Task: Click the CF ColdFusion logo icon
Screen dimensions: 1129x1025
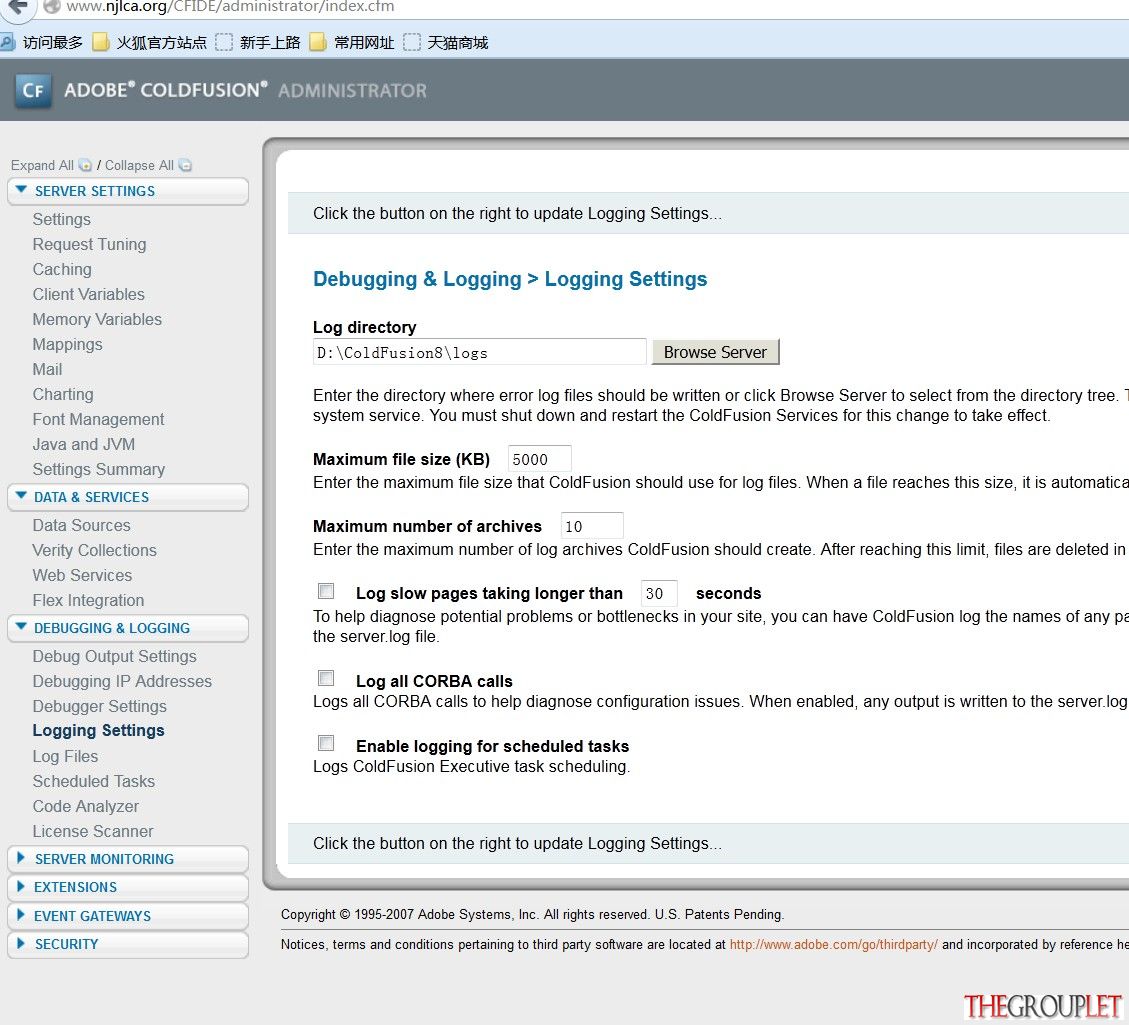Action: click(x=33, y=90)
